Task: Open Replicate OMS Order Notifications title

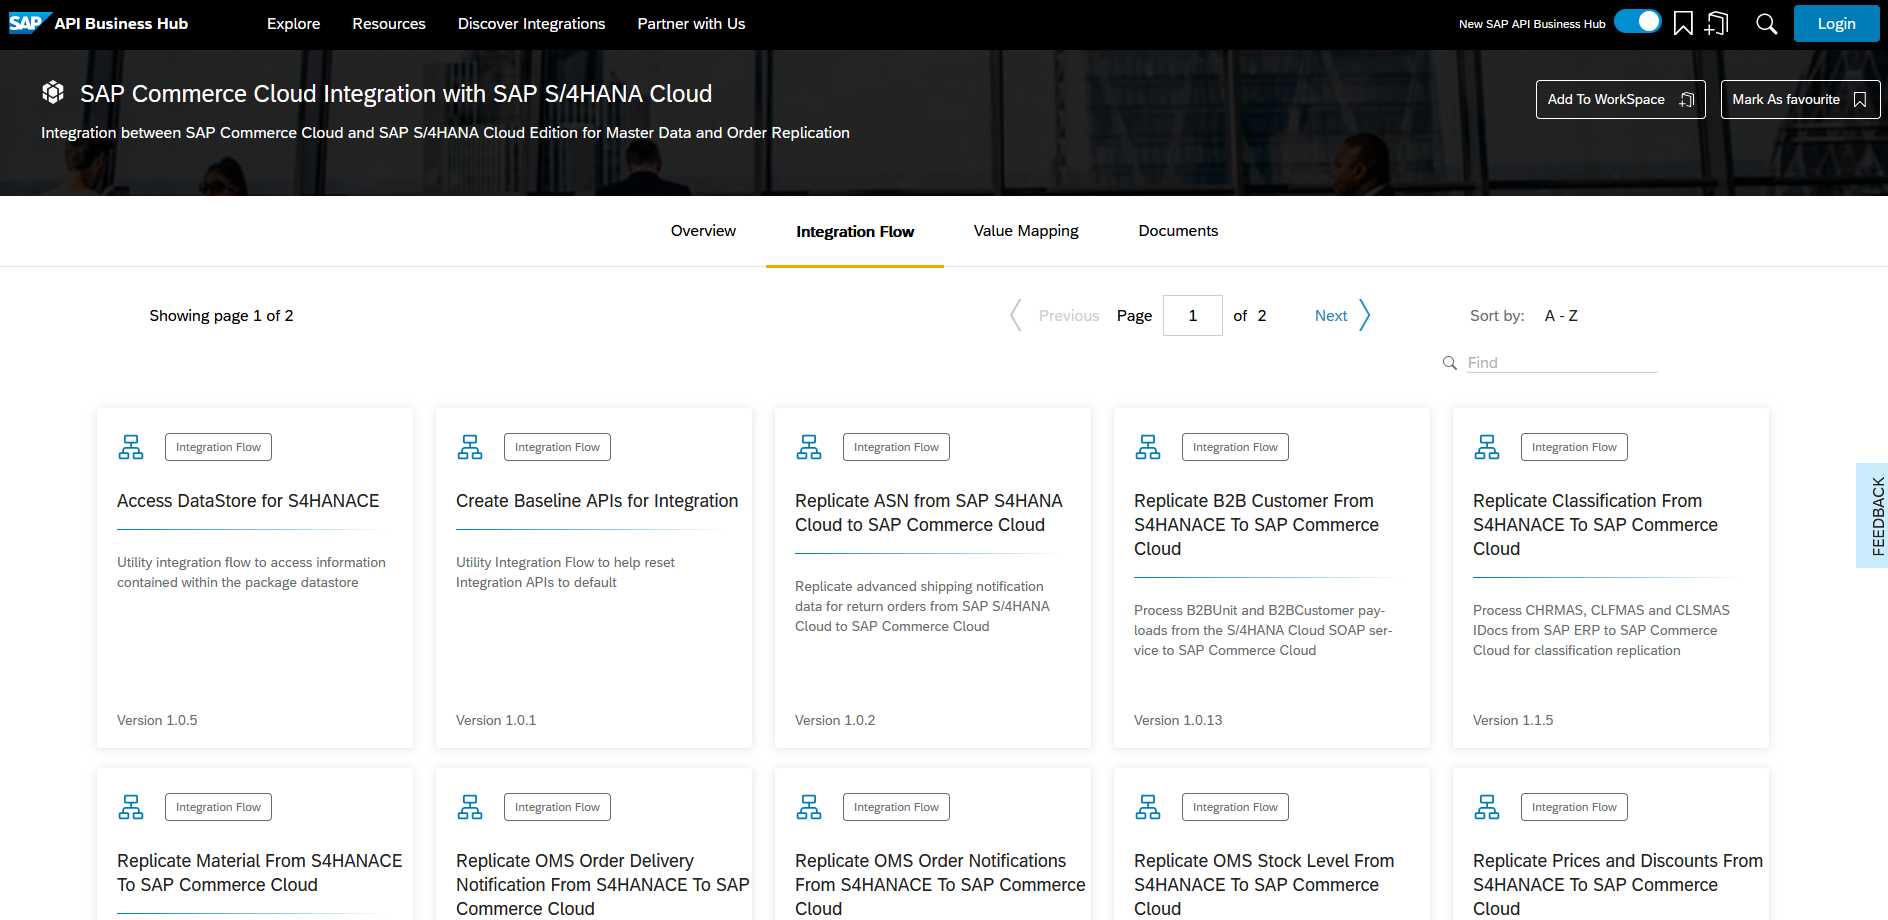Action: pyautogui.click(x=940, y=885)
